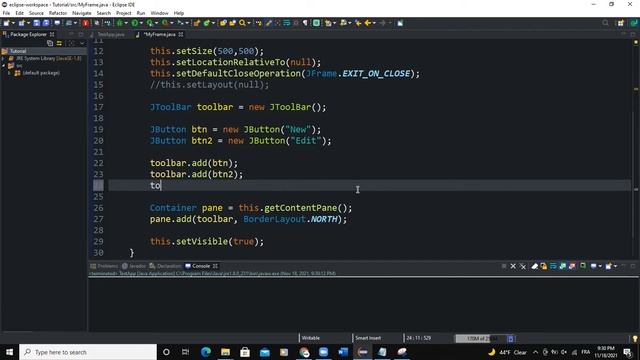Screen dimensions: 640x360
Task: Open the Project menu
Action: tap(124, 13)
